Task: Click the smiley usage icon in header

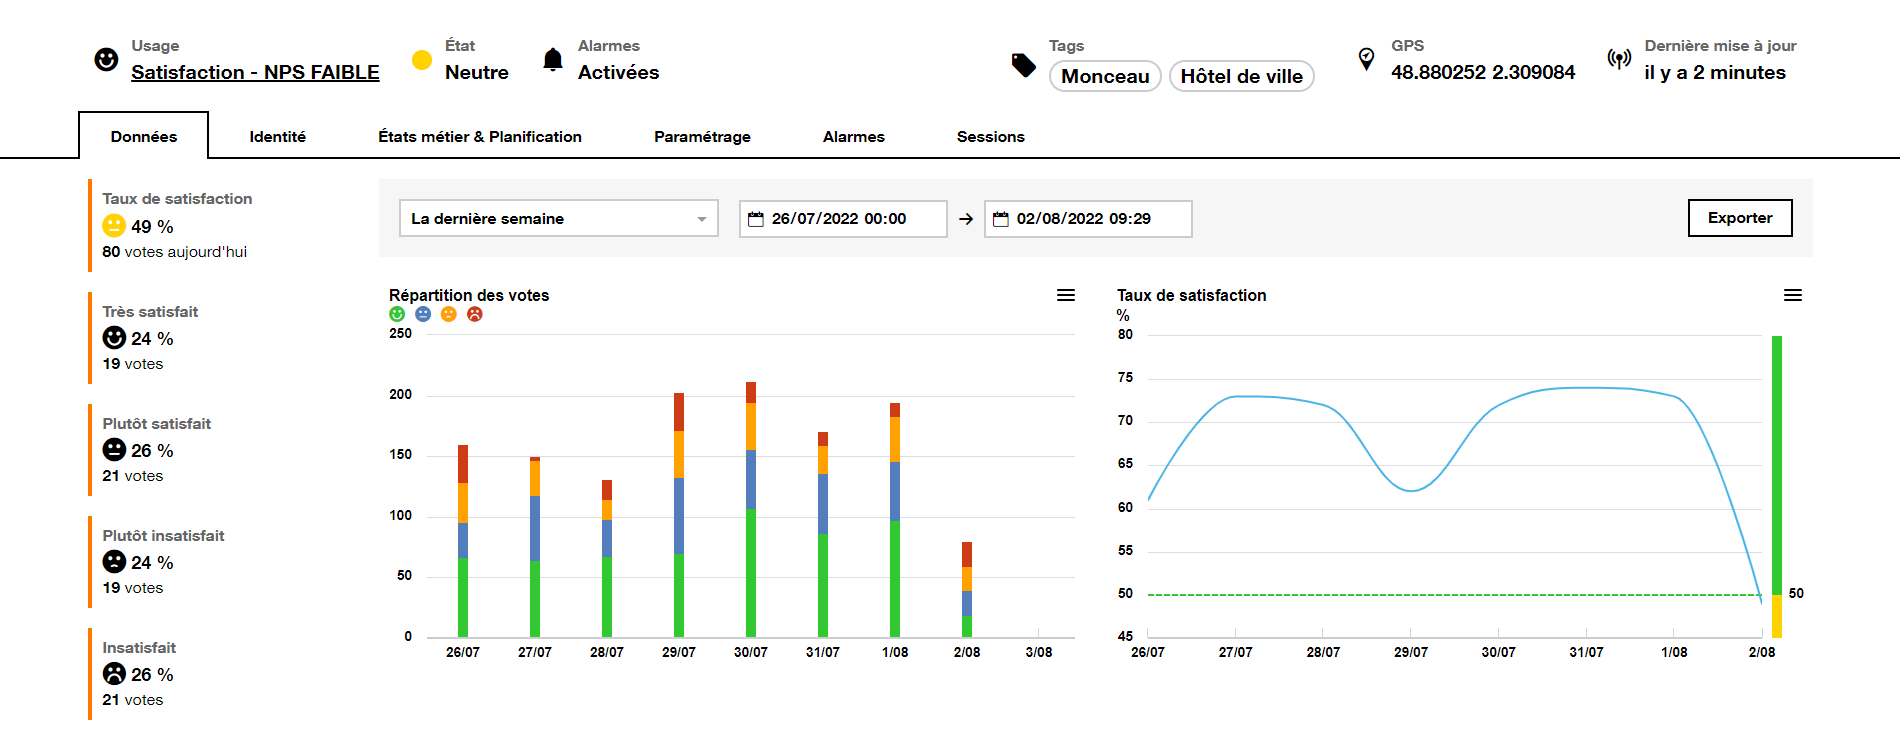Action: coord(106,60)
